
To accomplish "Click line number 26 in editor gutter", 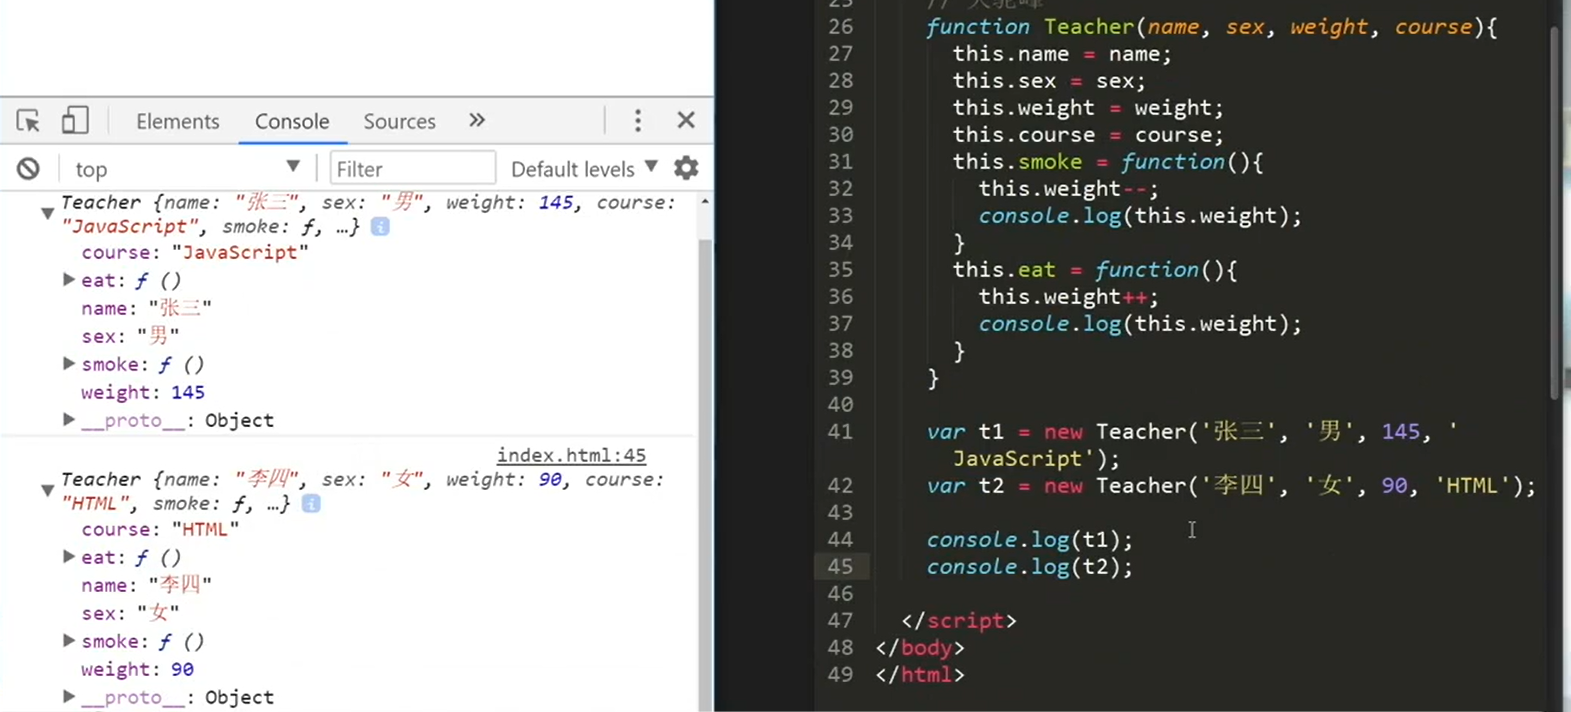I will 840,27.
